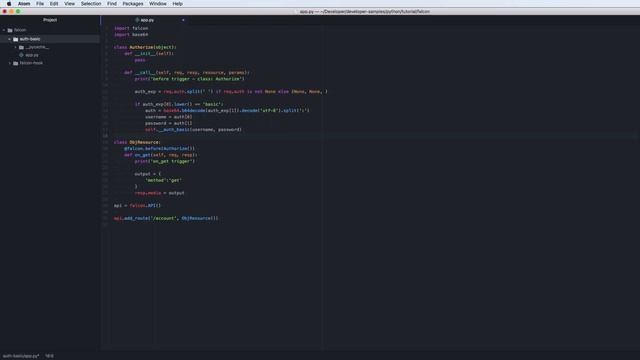Viewport: 640px width, 360px height.
Task: Collapse the auth-basic folder
Action: click(x=9, y=39)
